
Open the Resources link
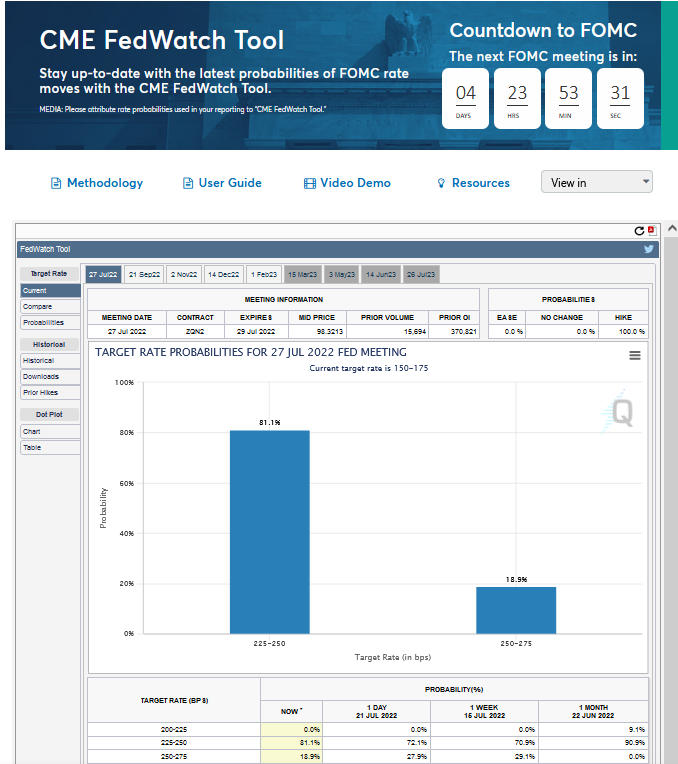pos(481,183)
